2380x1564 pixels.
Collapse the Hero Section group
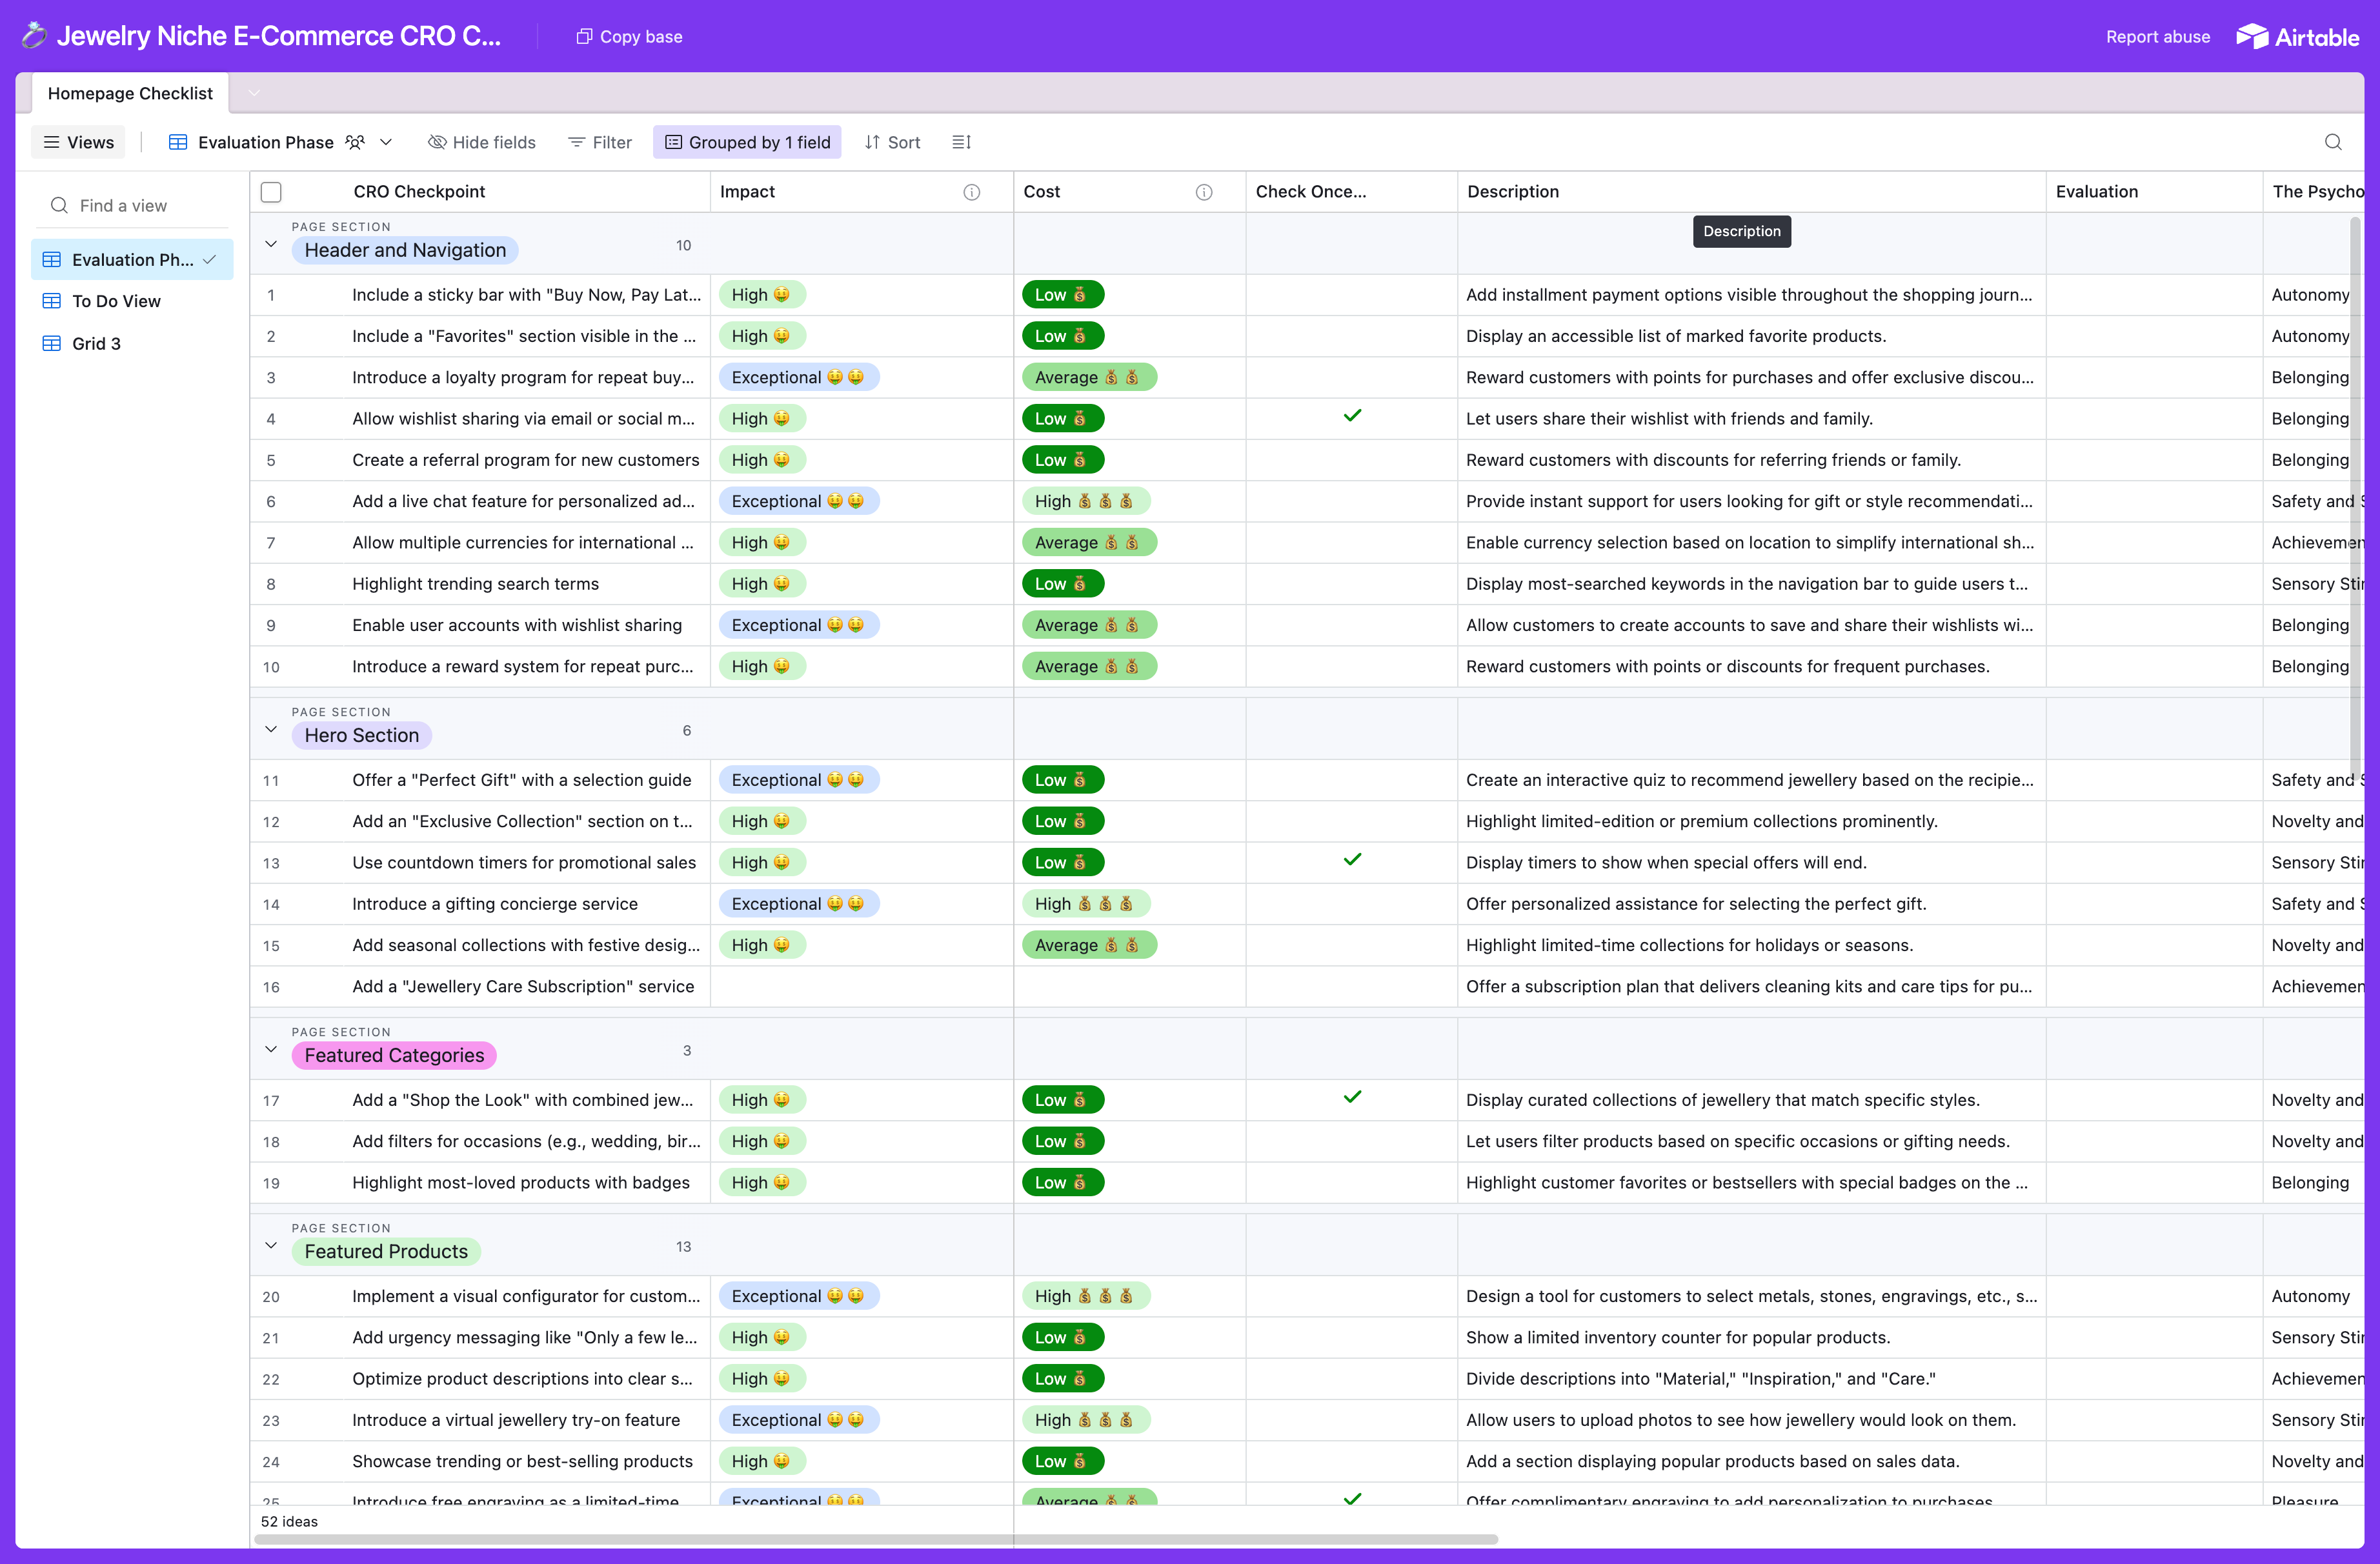(x=270, y=729)
